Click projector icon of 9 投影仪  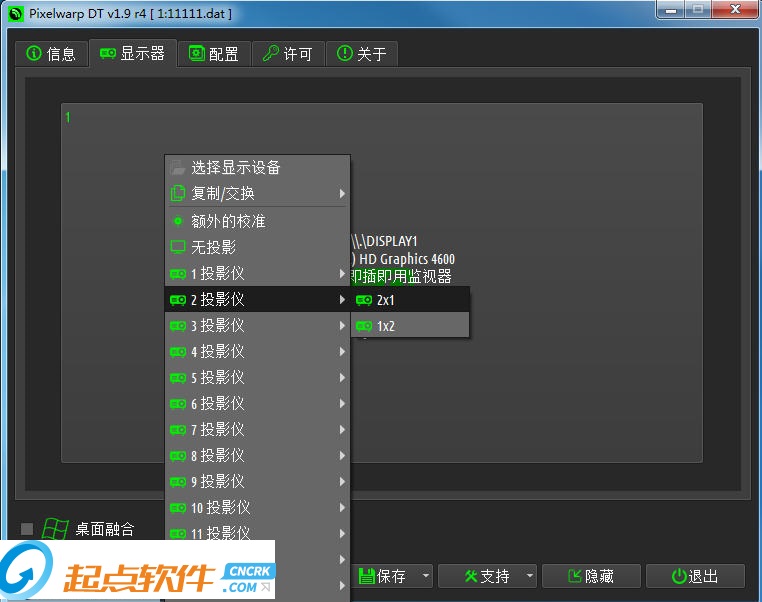(x=178, y=482)
